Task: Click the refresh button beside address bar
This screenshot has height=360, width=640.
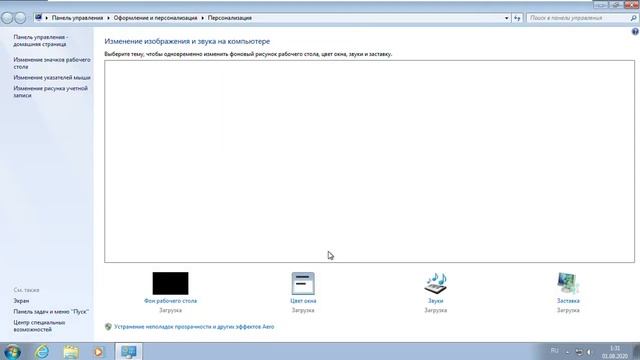Action: click(x=517, y=18)
